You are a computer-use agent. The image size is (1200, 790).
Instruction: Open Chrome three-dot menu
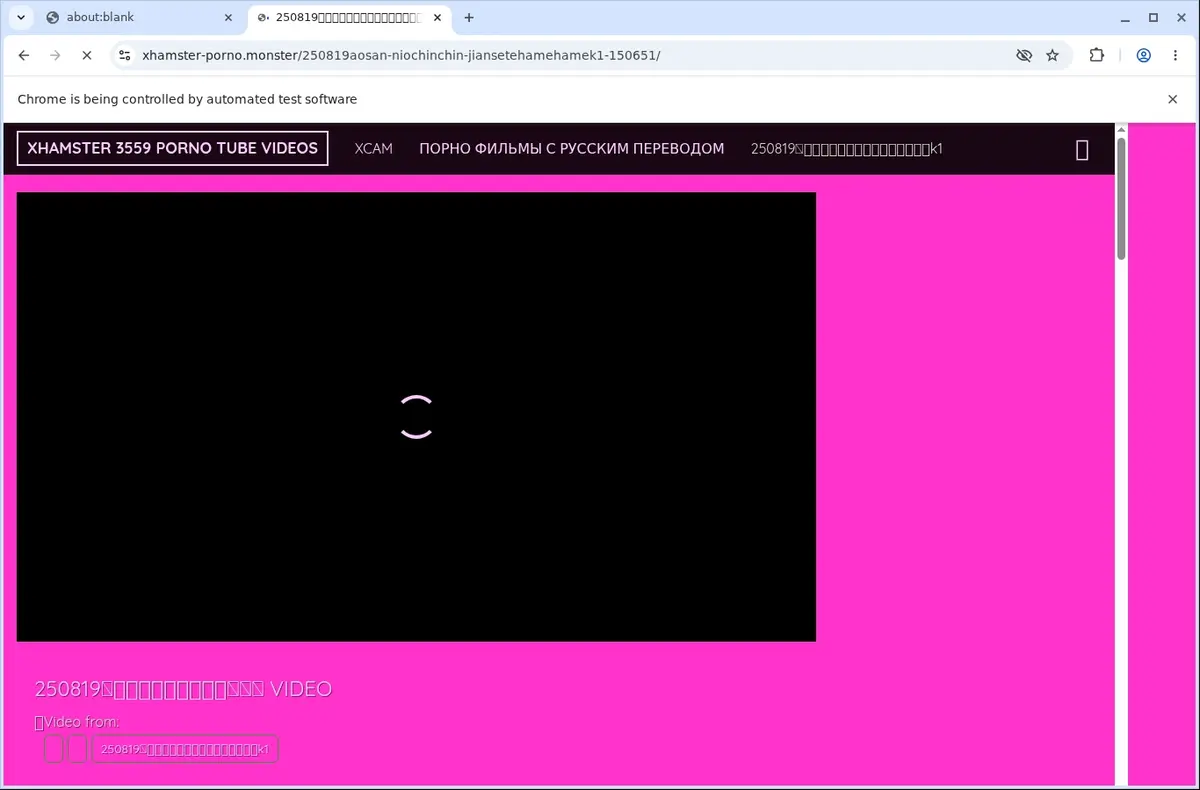tap(1175, 56)
